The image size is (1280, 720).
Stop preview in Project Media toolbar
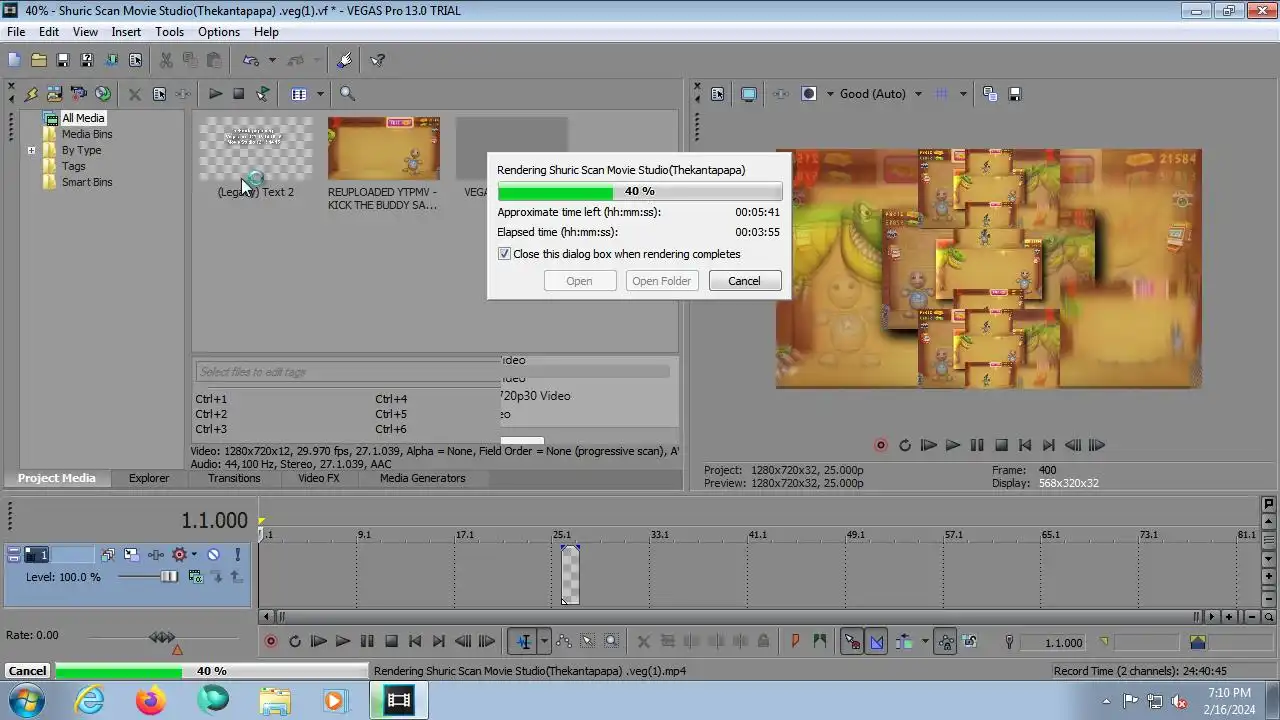tap(238, 94)
